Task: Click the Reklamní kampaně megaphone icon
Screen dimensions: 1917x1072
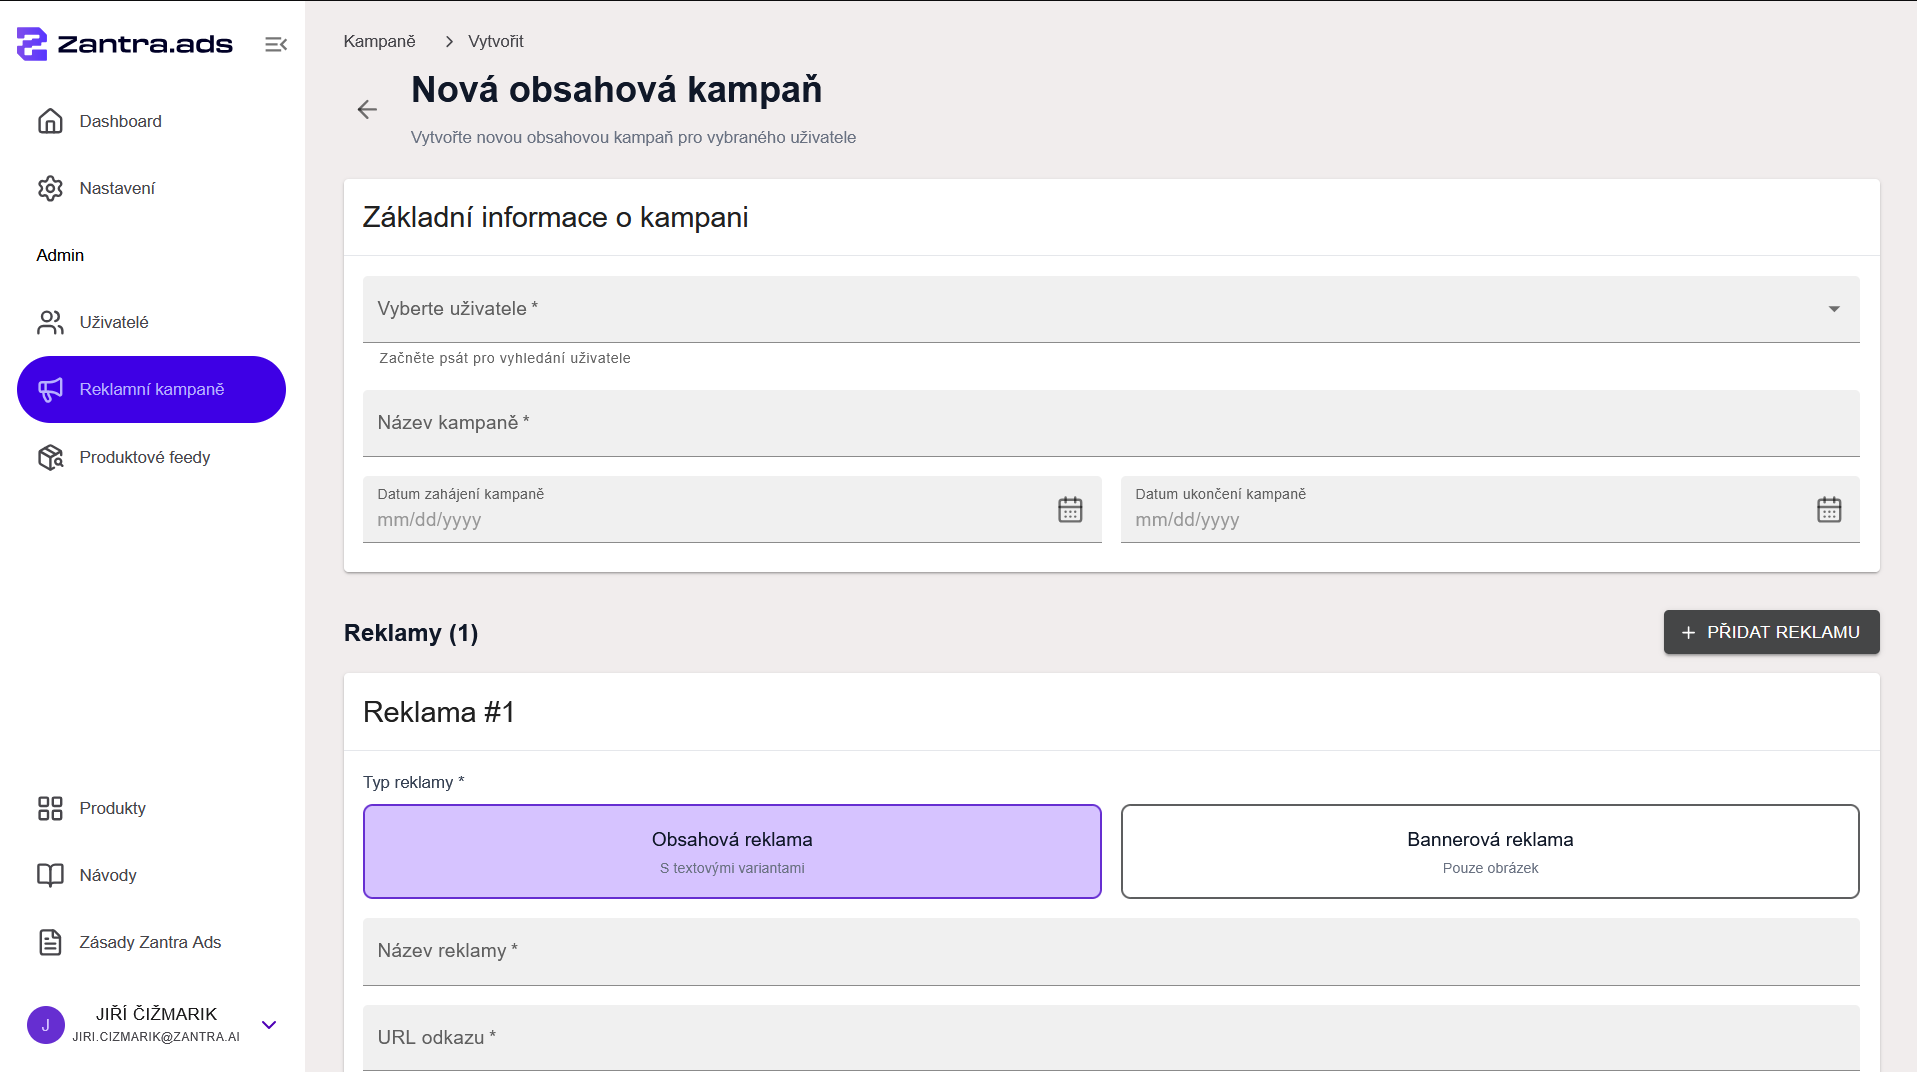Action: pos(50,389)
